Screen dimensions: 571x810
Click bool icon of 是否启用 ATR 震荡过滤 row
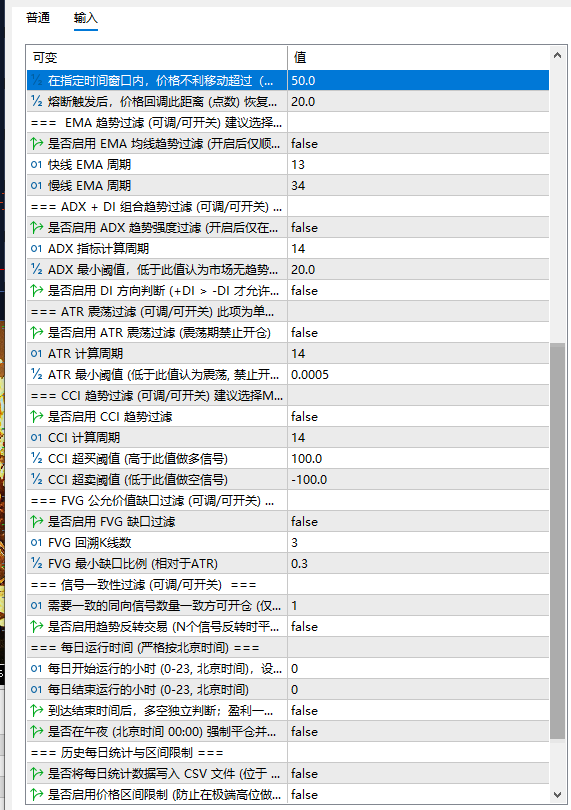click(x=36, y=332)
